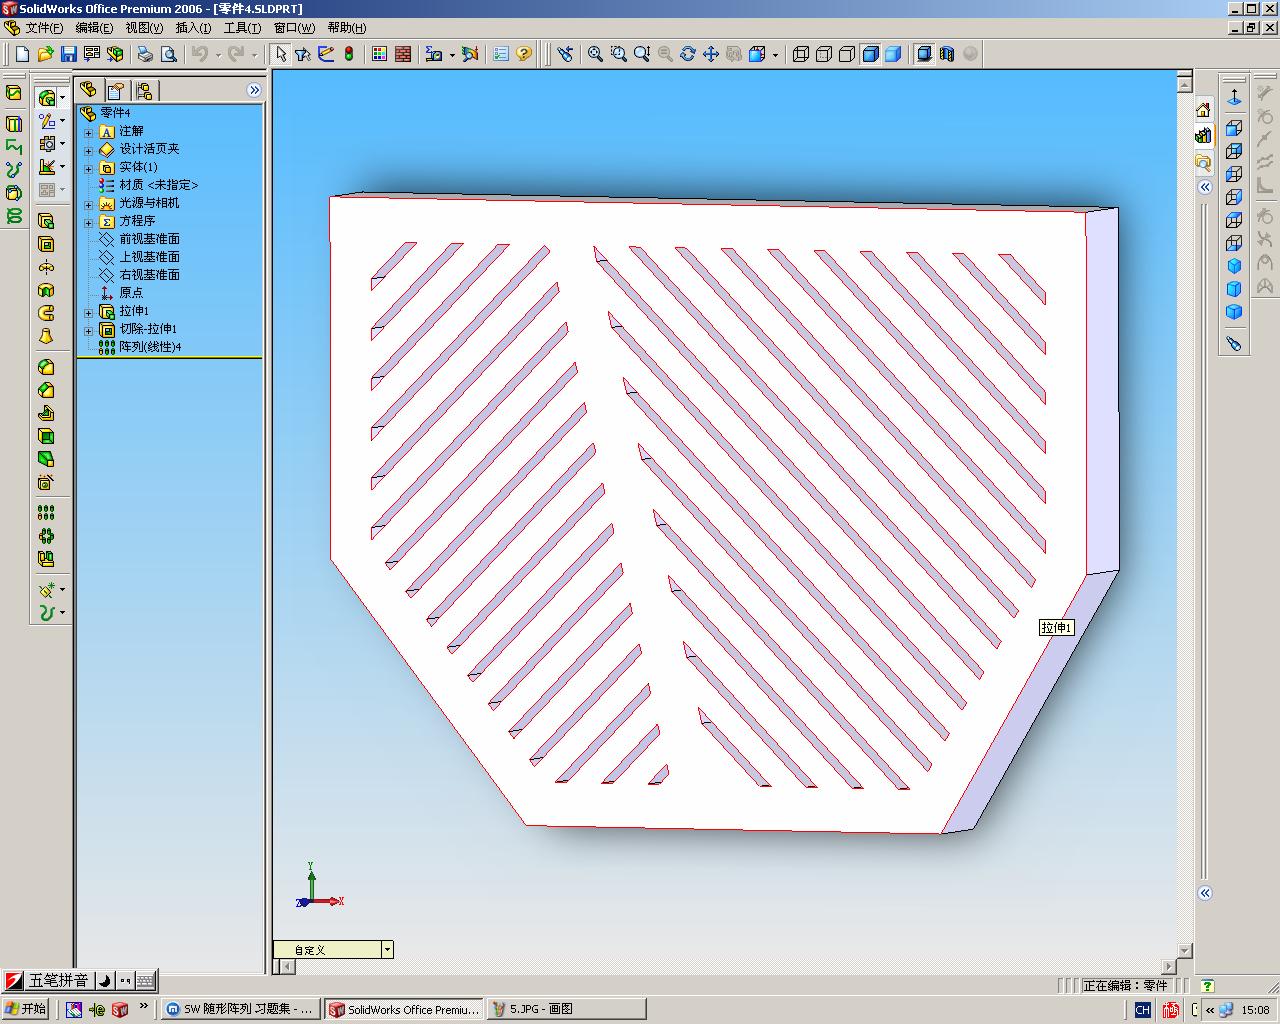The image size is (1280, 1024).
Task: Expand the 光源与相机 tree node
Action: pos(88,204)
